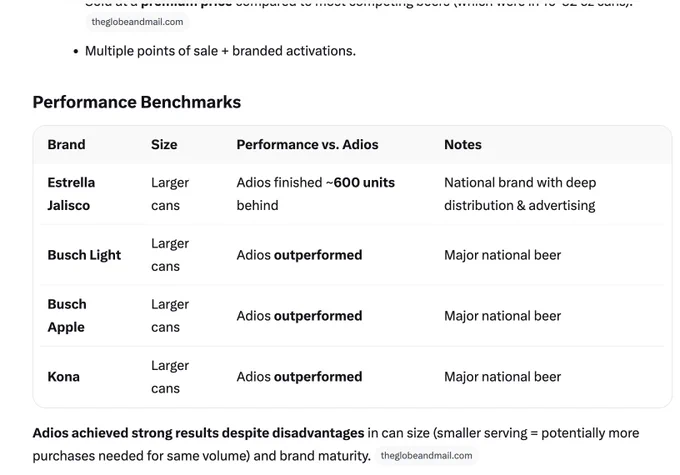Open the bottom theglobeandmail.com source chip
The width and height of the screenshot is (680, 475).
pyautogui.click(x=426, y=456)
